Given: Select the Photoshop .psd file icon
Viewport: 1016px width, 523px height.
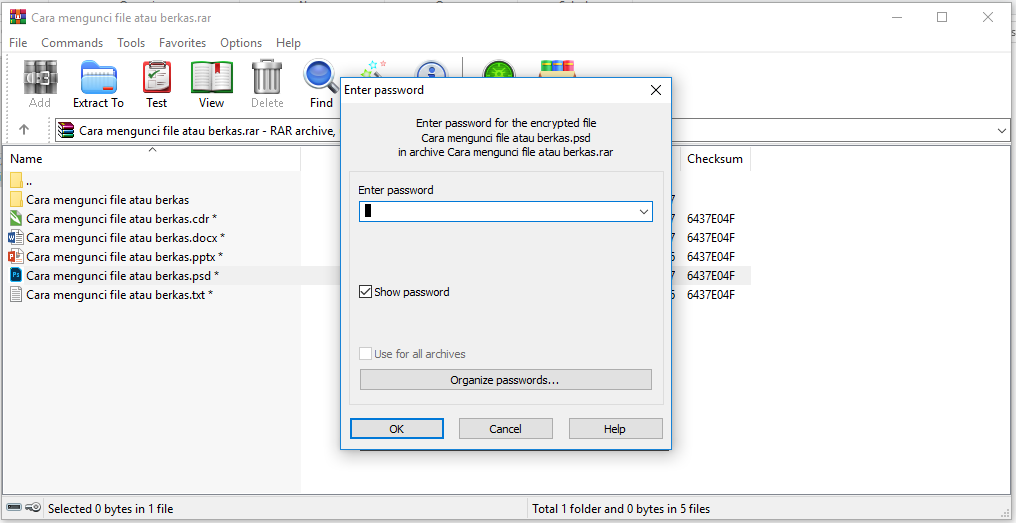Looking at the screenshot, I should pyautogui.click(x=16, y=275).
